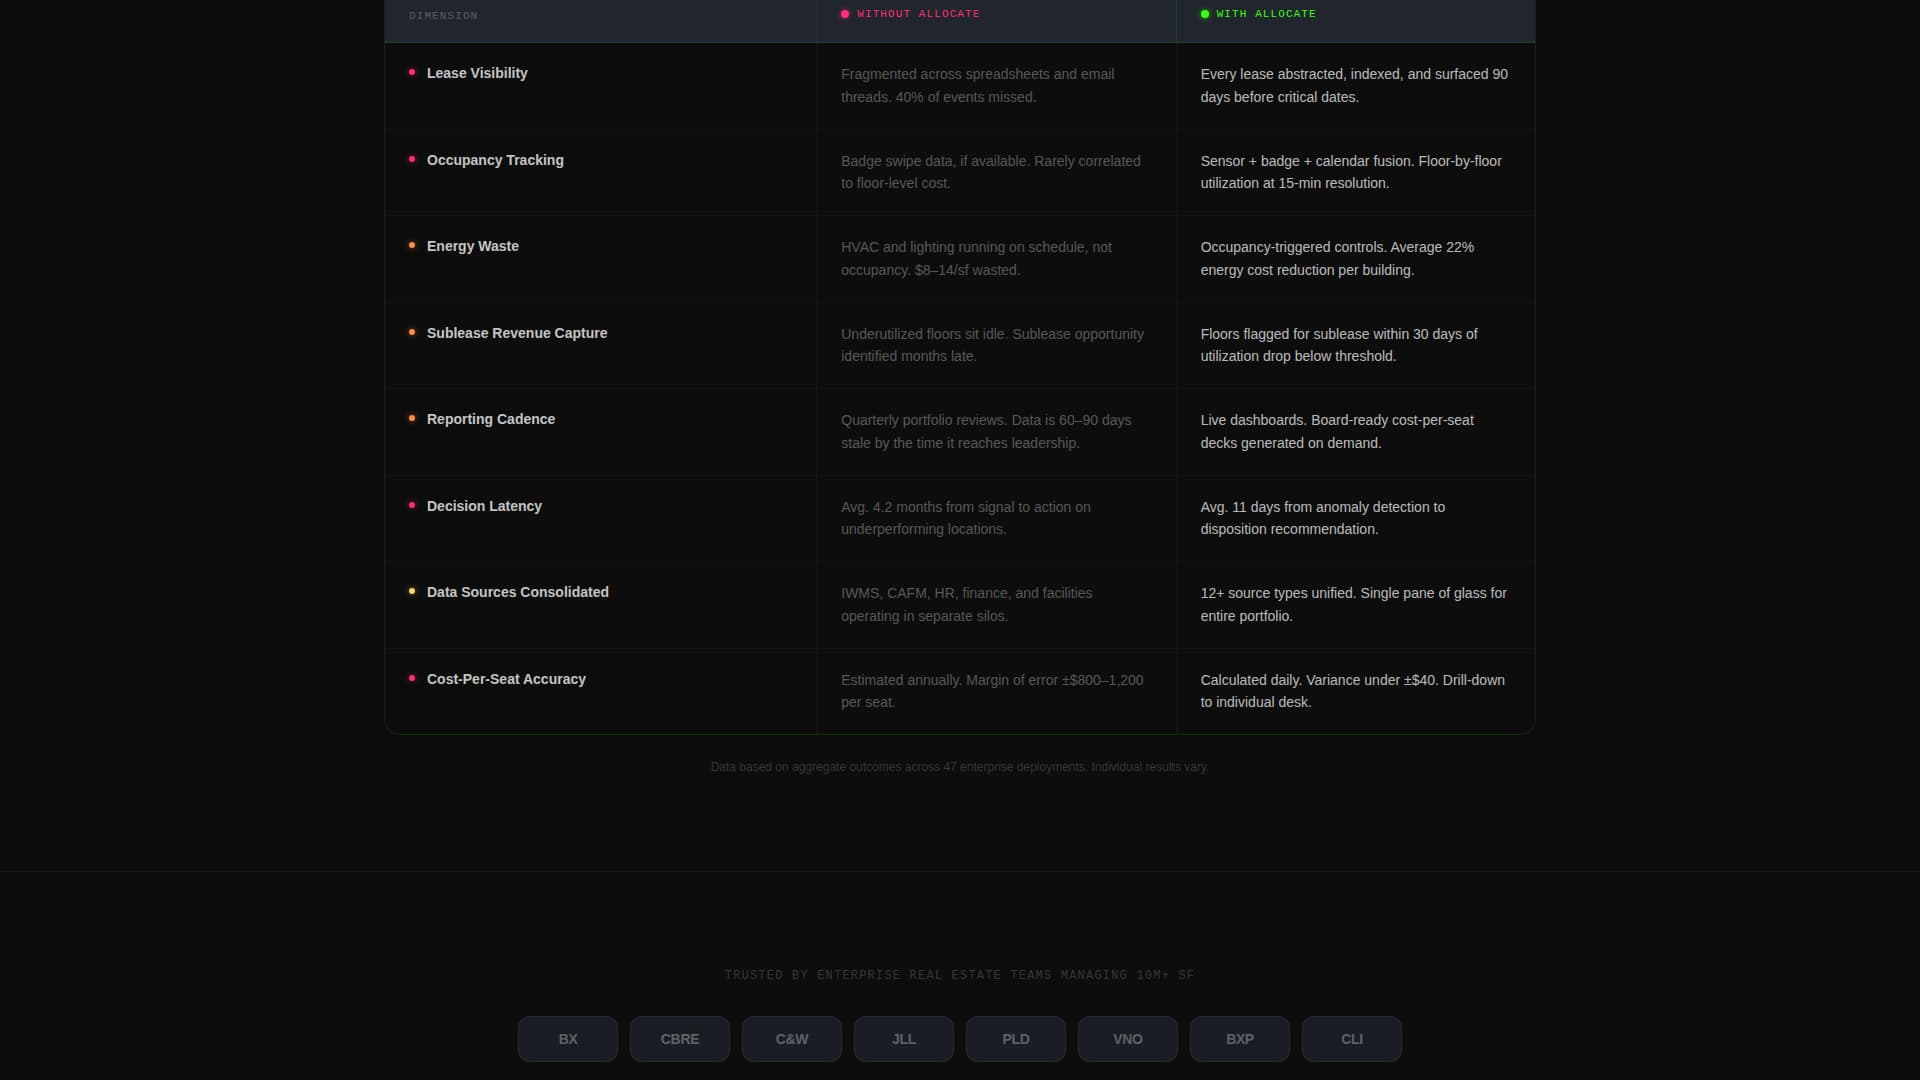
Task: Select the Occupancy Tracking row label
Action: (x=494, y=160)
